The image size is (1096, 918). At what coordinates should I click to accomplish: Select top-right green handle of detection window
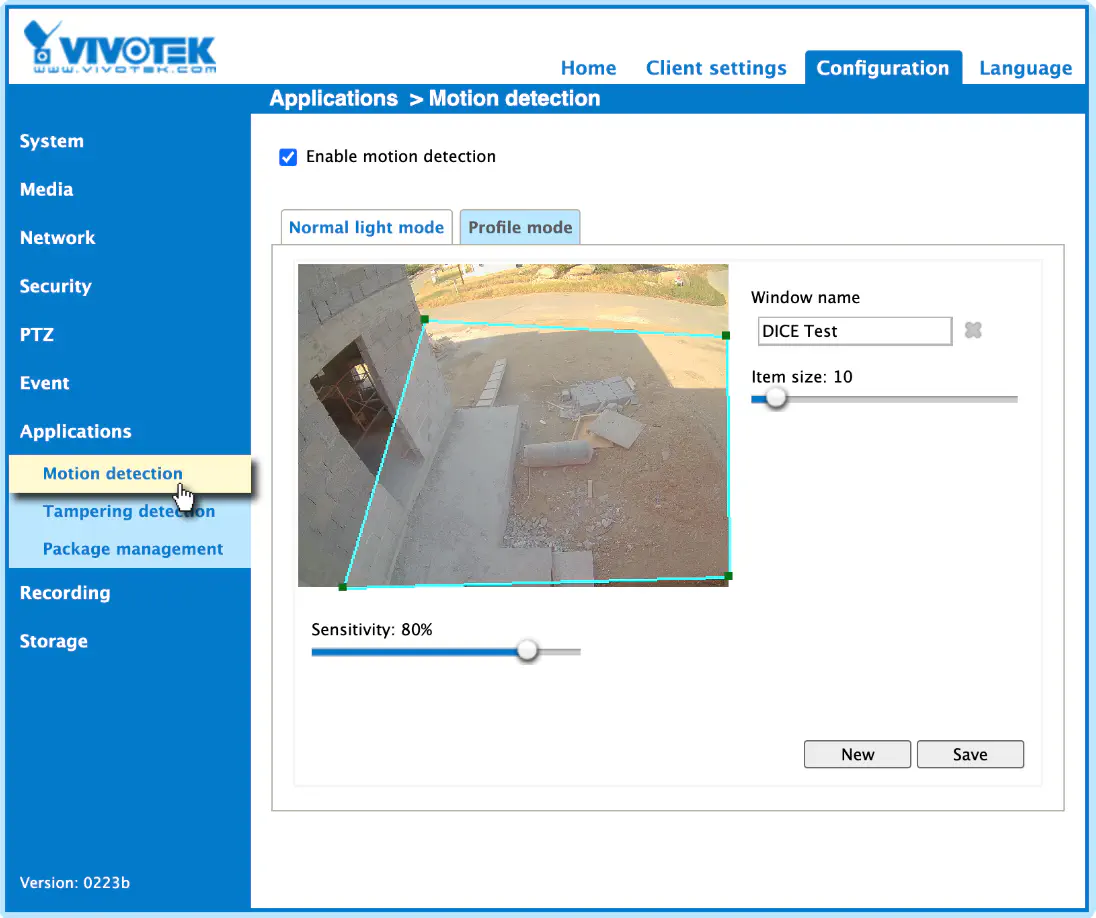[x=726, y=336]
